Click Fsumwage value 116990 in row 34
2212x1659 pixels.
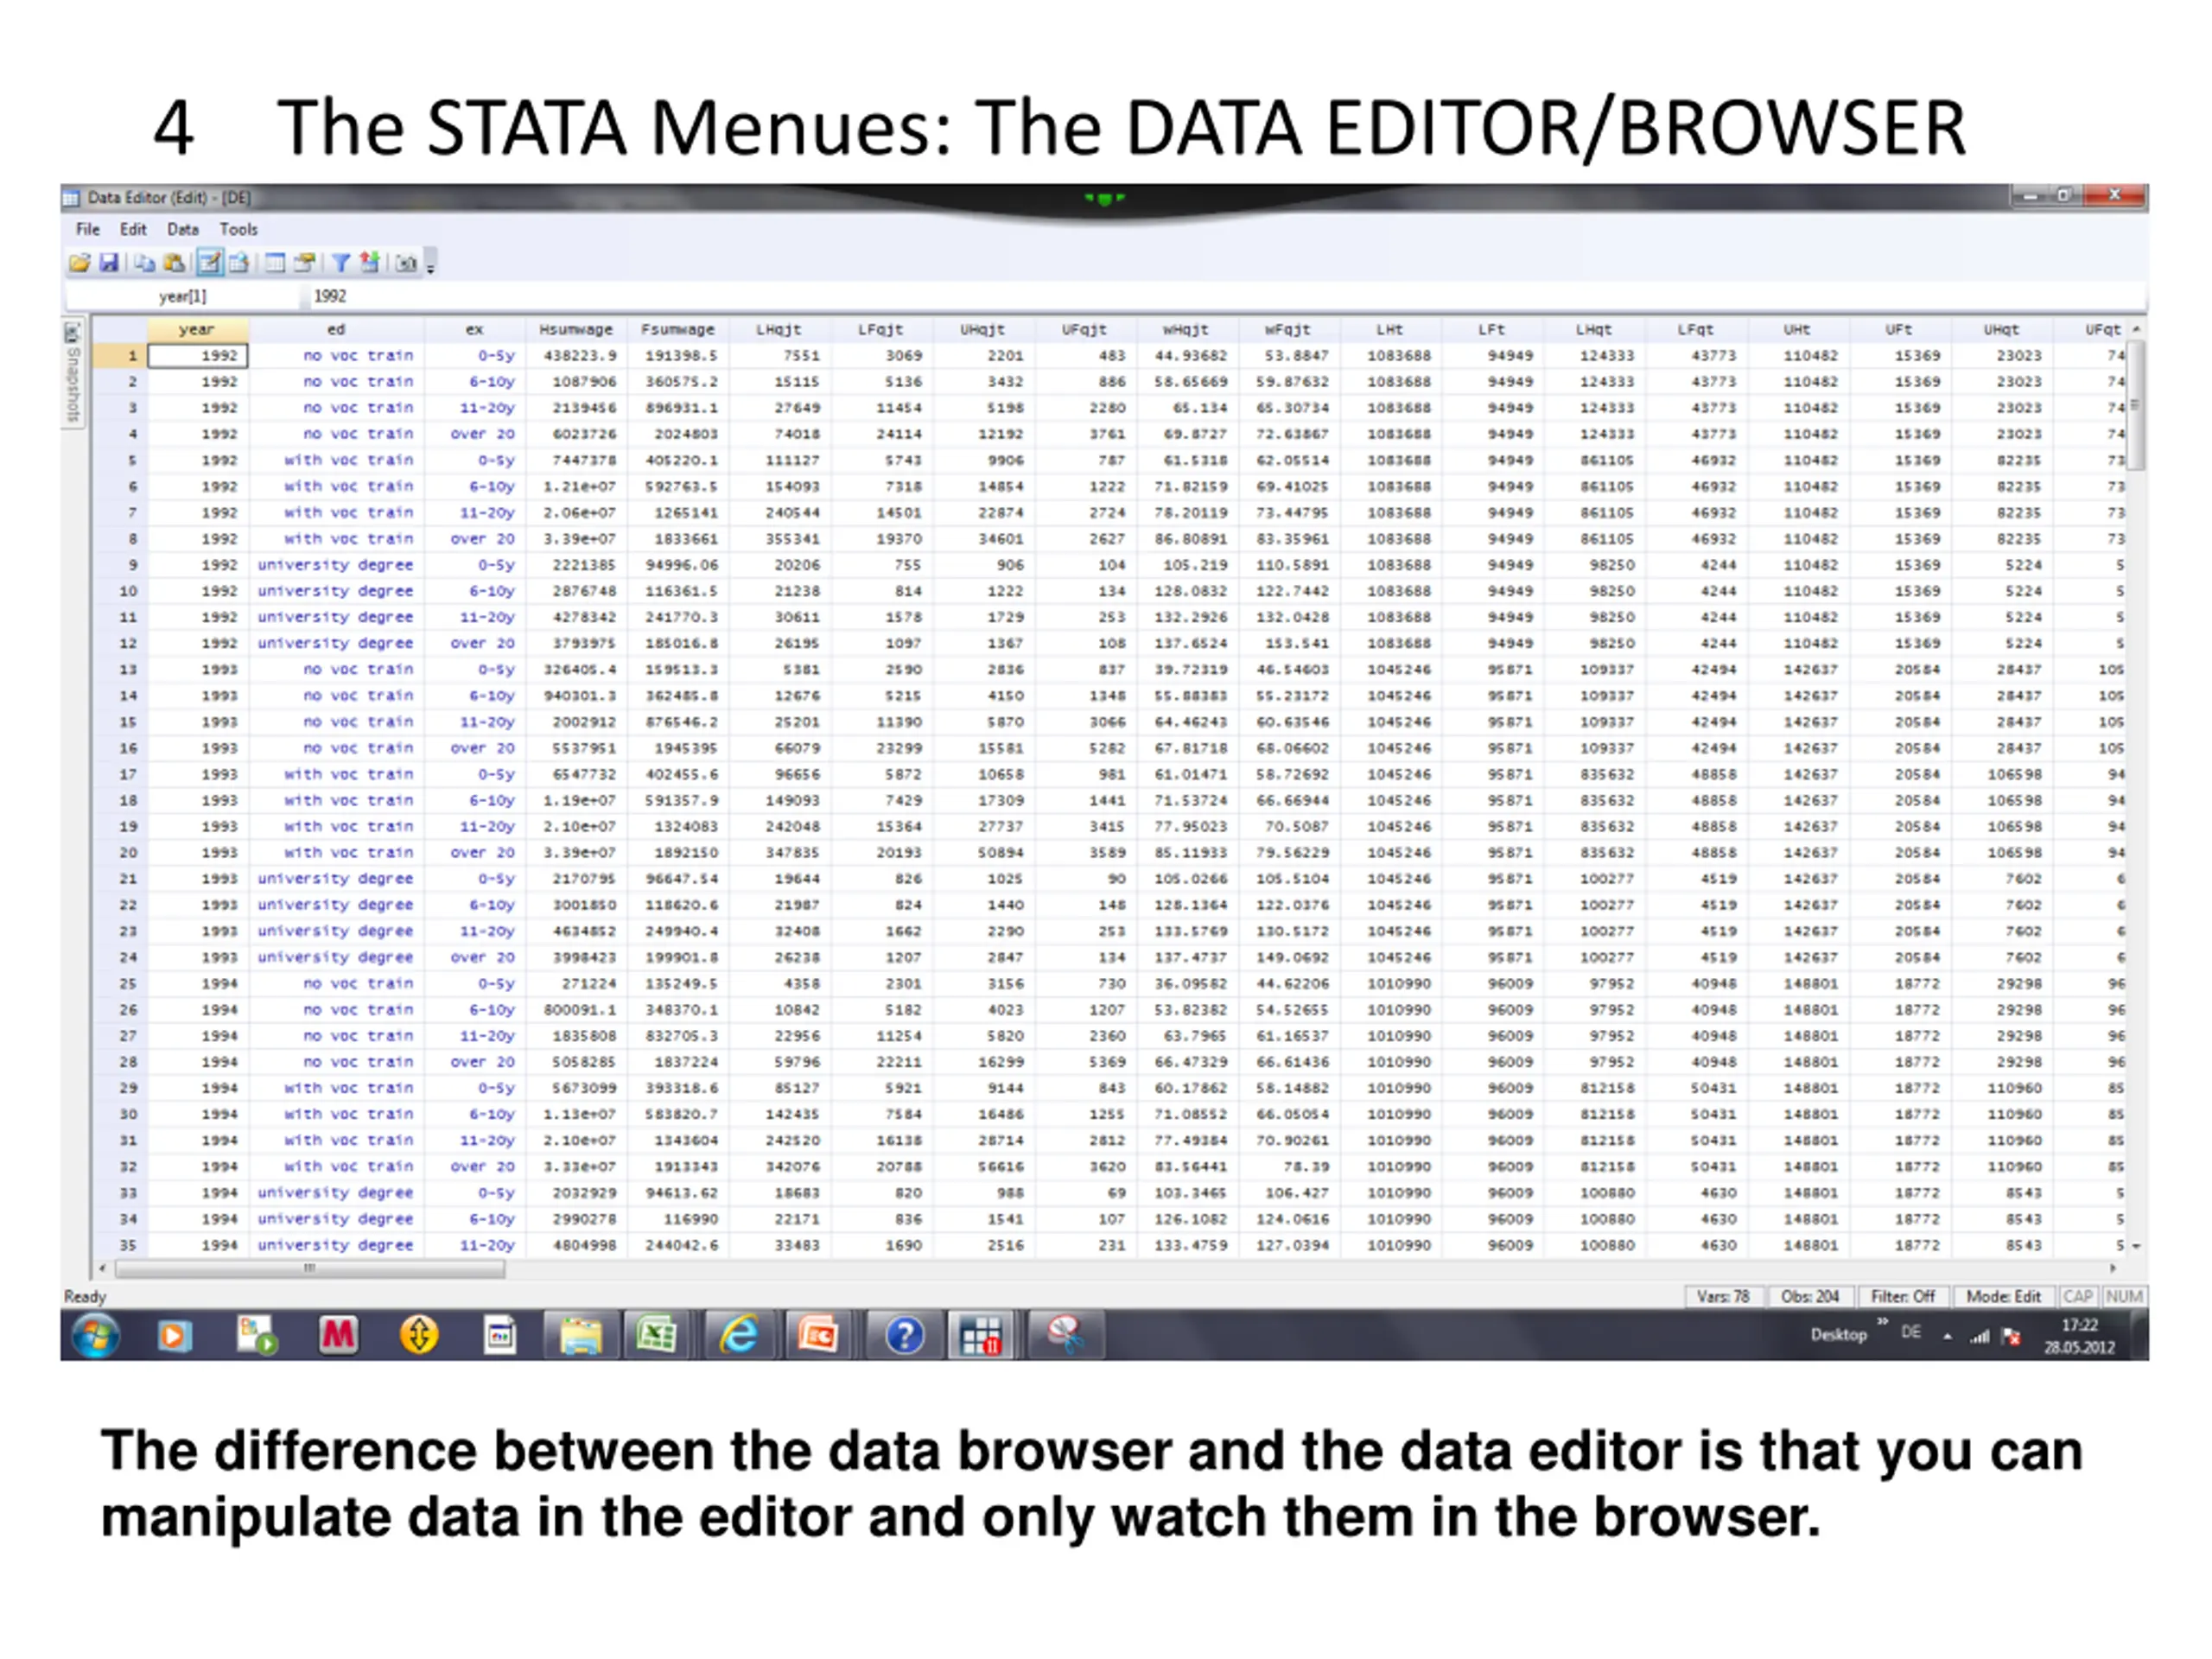(679, 1219)
